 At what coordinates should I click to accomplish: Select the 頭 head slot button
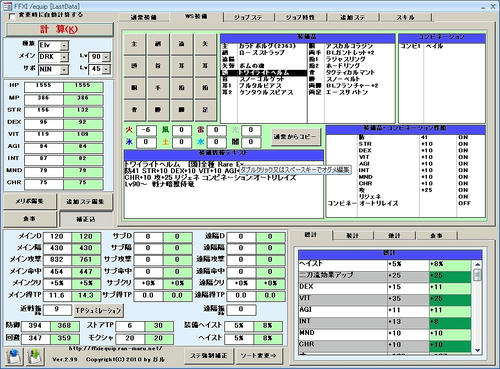pyautogui.click(x=134, y=66)
